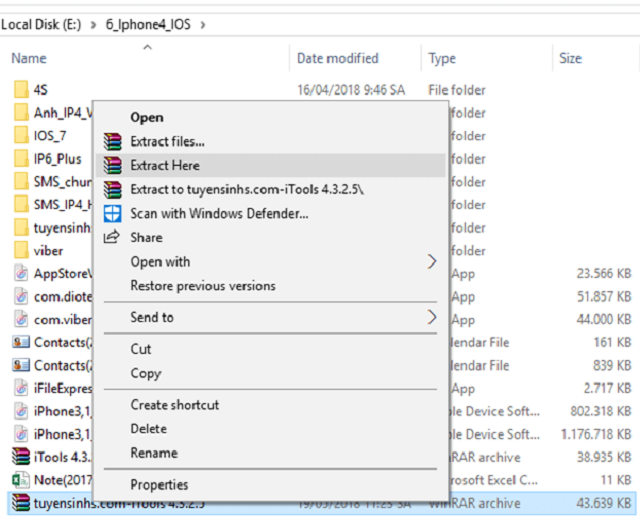The height and width of the screenshot is (529, 640).
Task: Open Properties from the context menu
Action: point(270,485)
